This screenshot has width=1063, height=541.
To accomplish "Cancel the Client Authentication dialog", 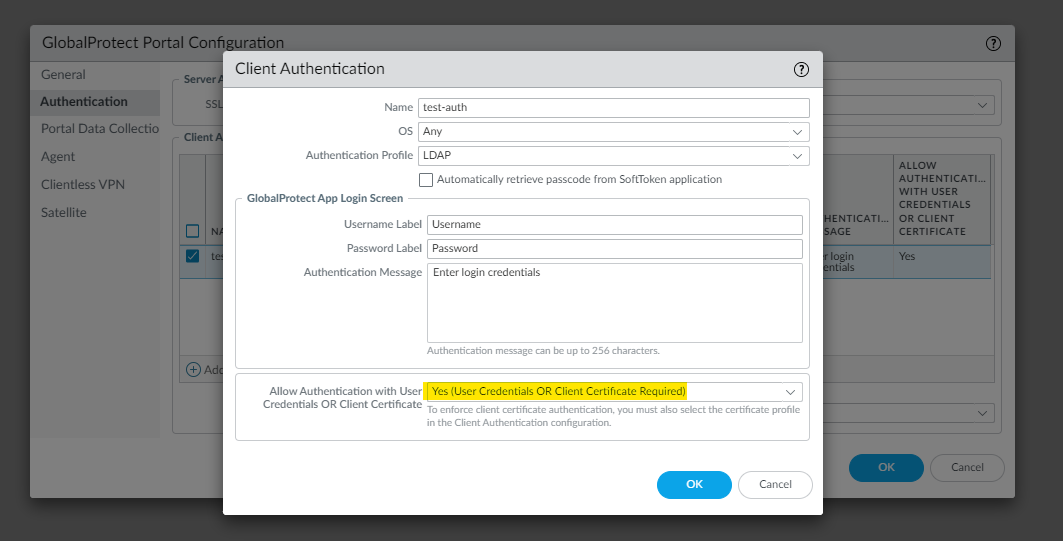I will pos(775,485).
